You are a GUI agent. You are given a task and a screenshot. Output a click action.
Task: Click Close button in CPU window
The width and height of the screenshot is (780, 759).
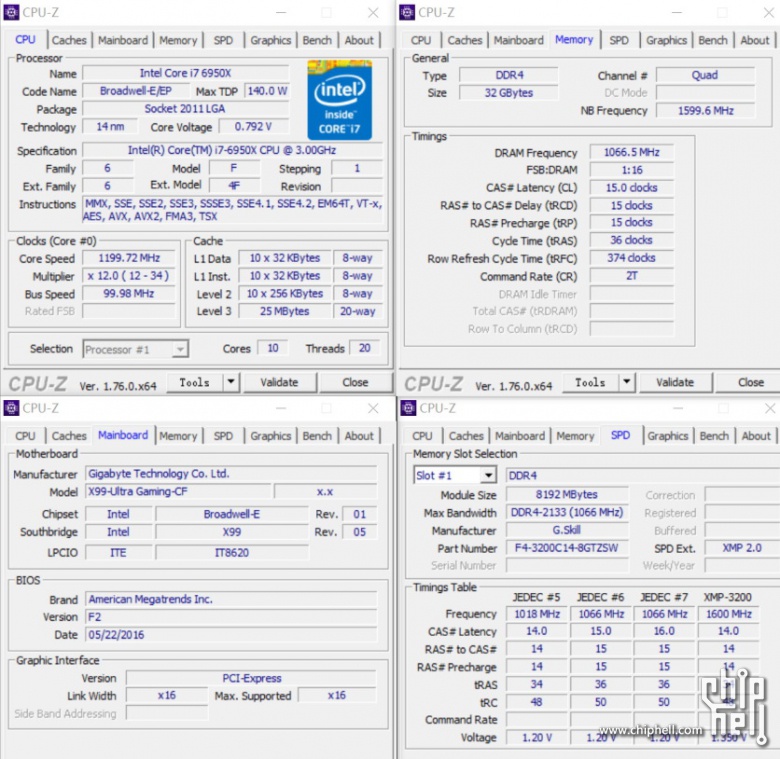tap(355, 382)
